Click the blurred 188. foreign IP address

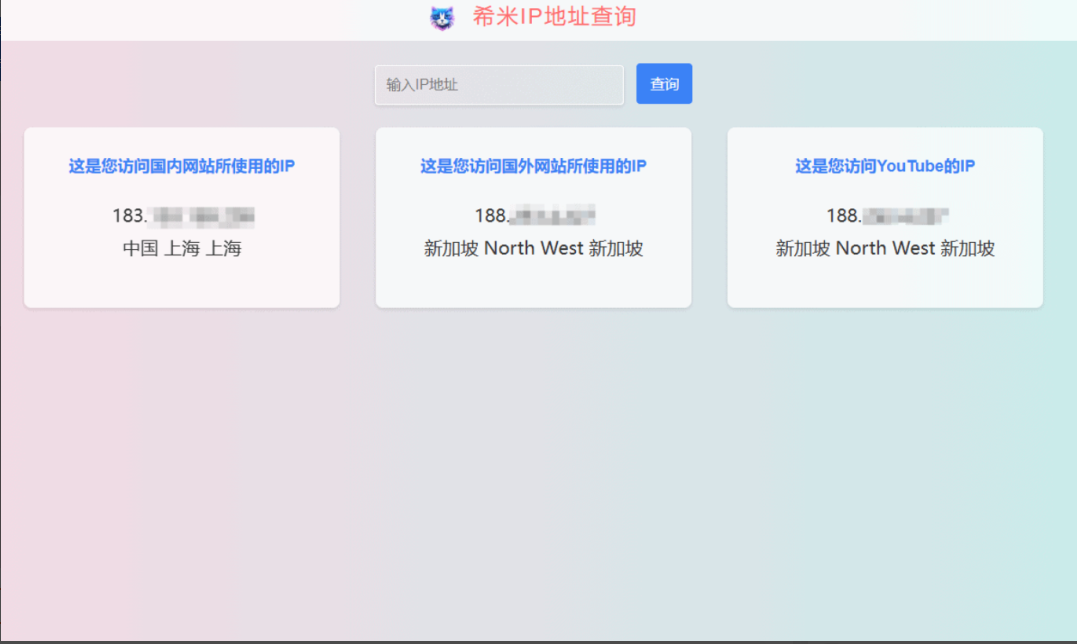coord(535,216)
